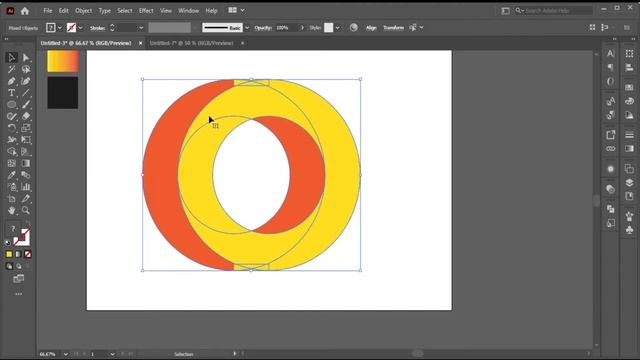
Task: Choose the Gradient tool in toolbar
Action: 26,164
